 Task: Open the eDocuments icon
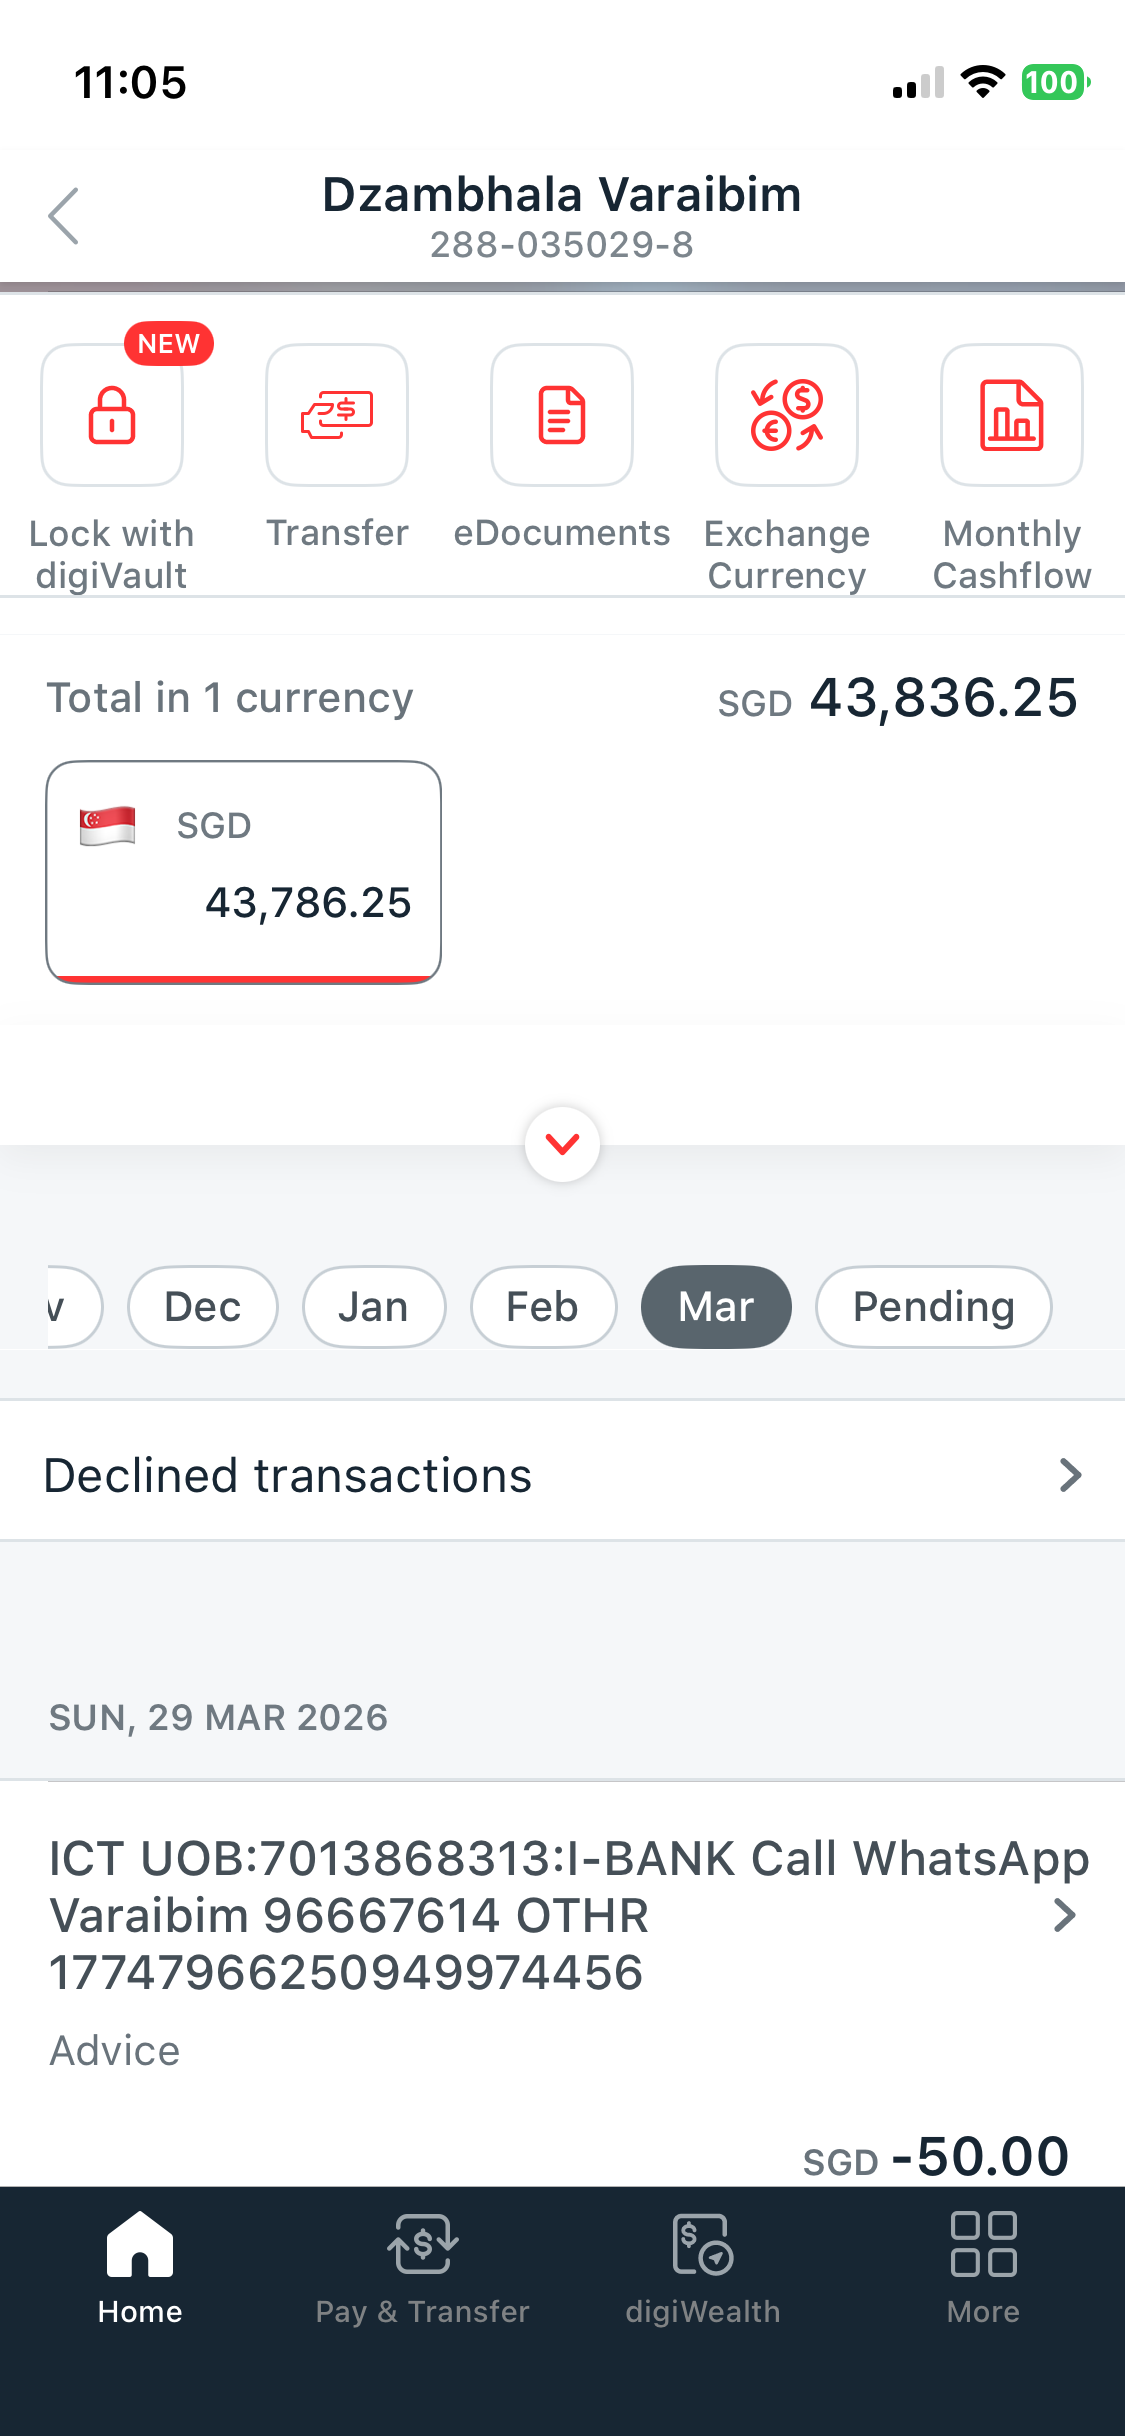click(x=562, y=415)
